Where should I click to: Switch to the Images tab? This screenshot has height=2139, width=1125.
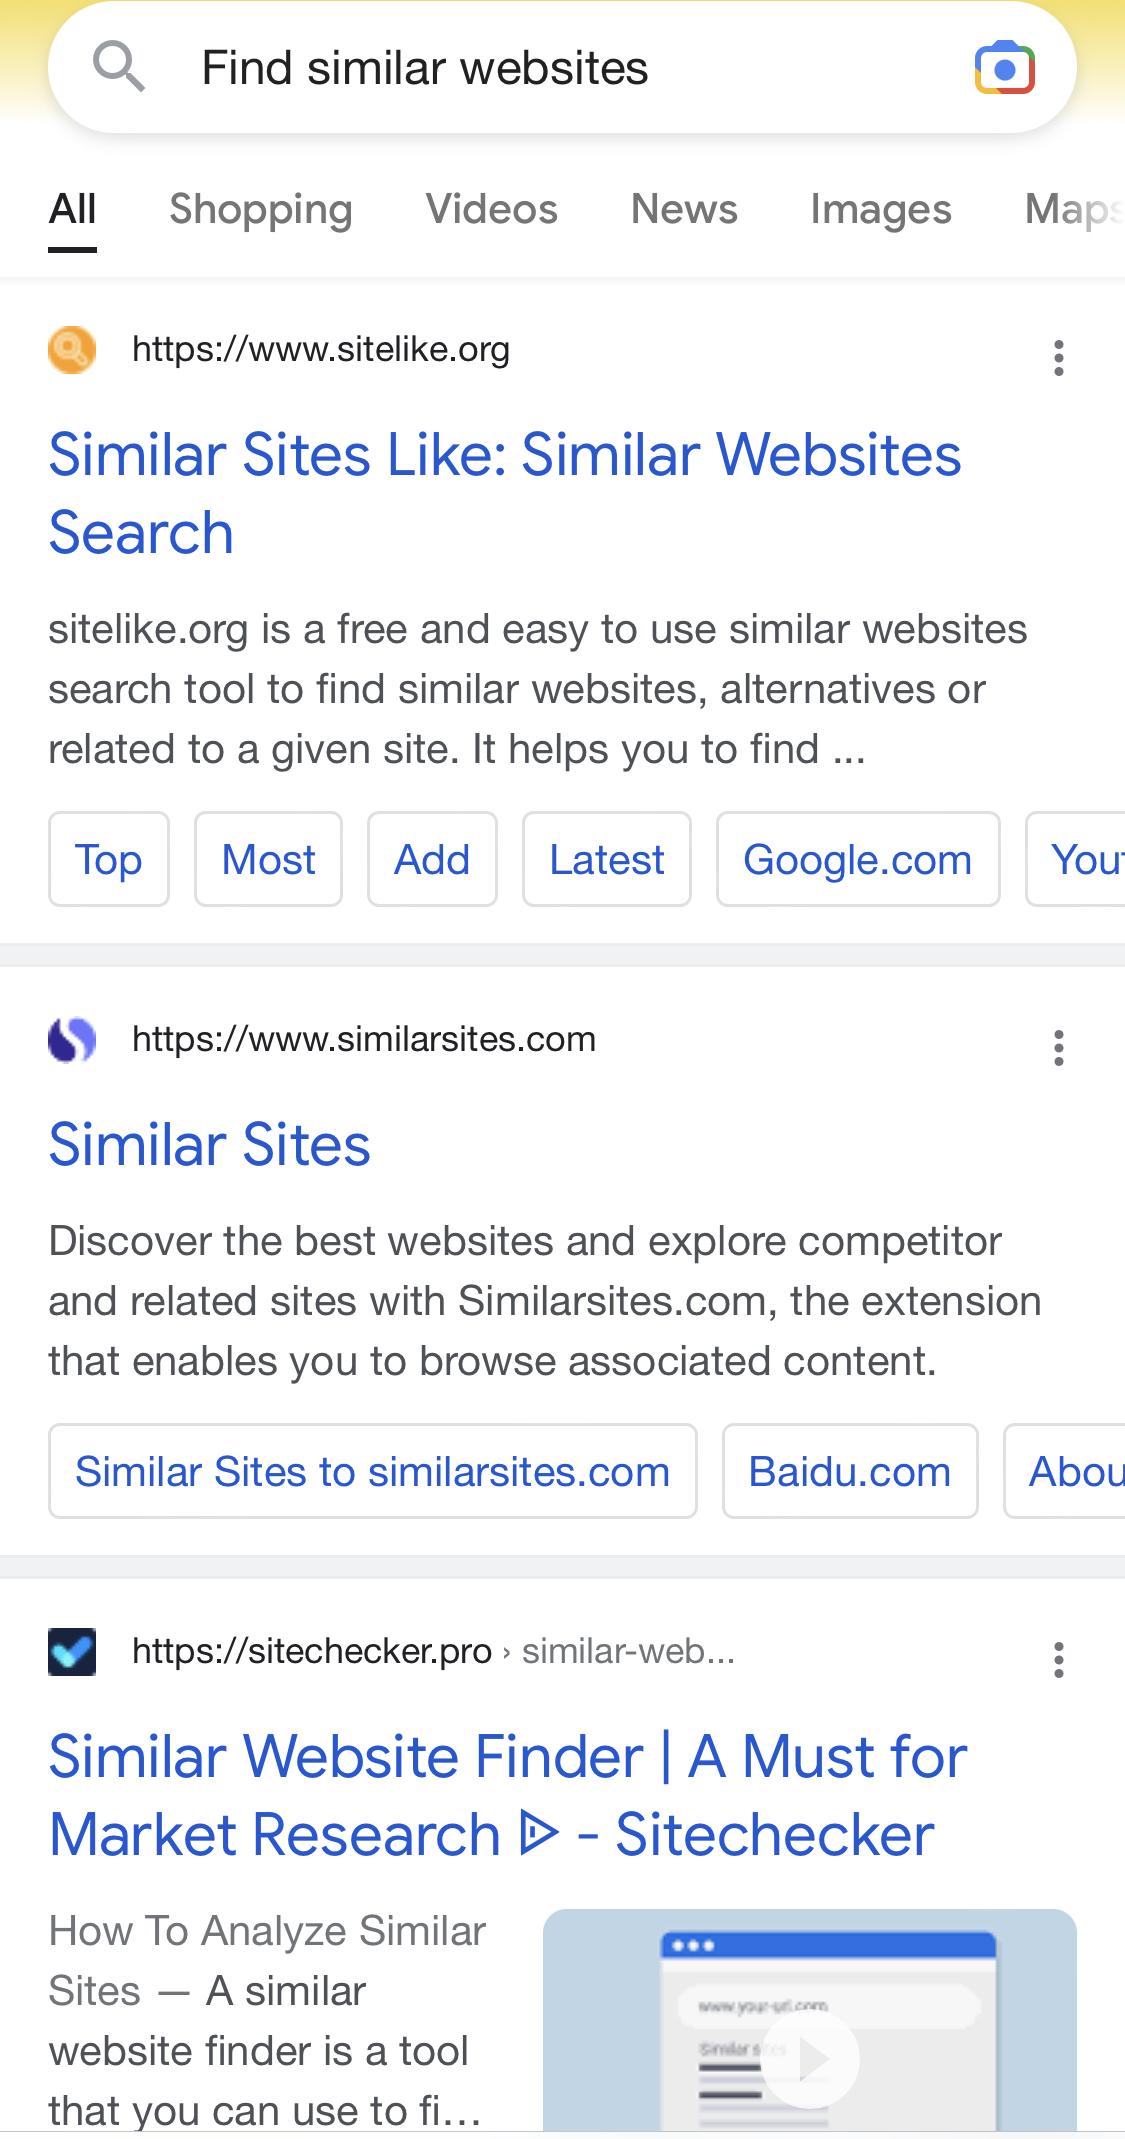[880, 210]
